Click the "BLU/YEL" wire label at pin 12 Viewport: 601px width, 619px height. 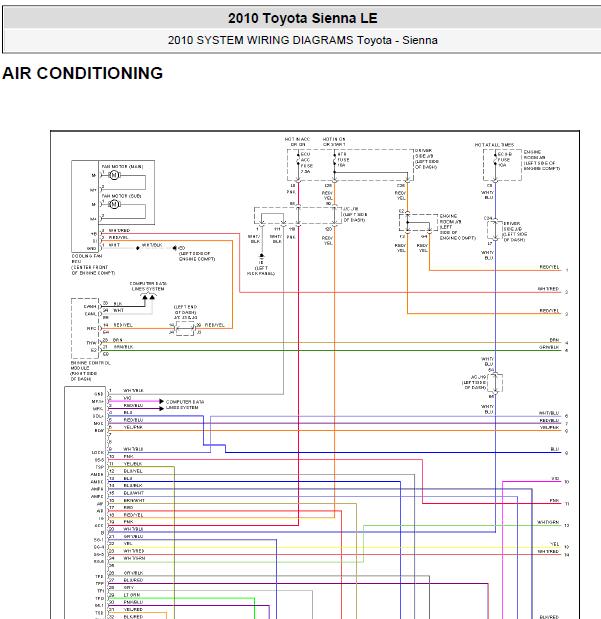coord(133,471)
